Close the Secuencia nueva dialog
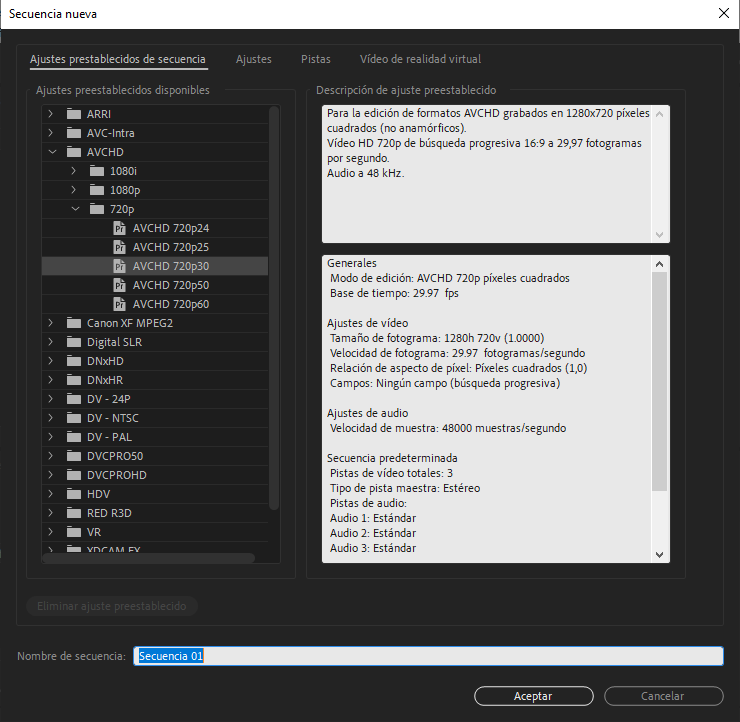740x722 pixels. coord(724,13)
